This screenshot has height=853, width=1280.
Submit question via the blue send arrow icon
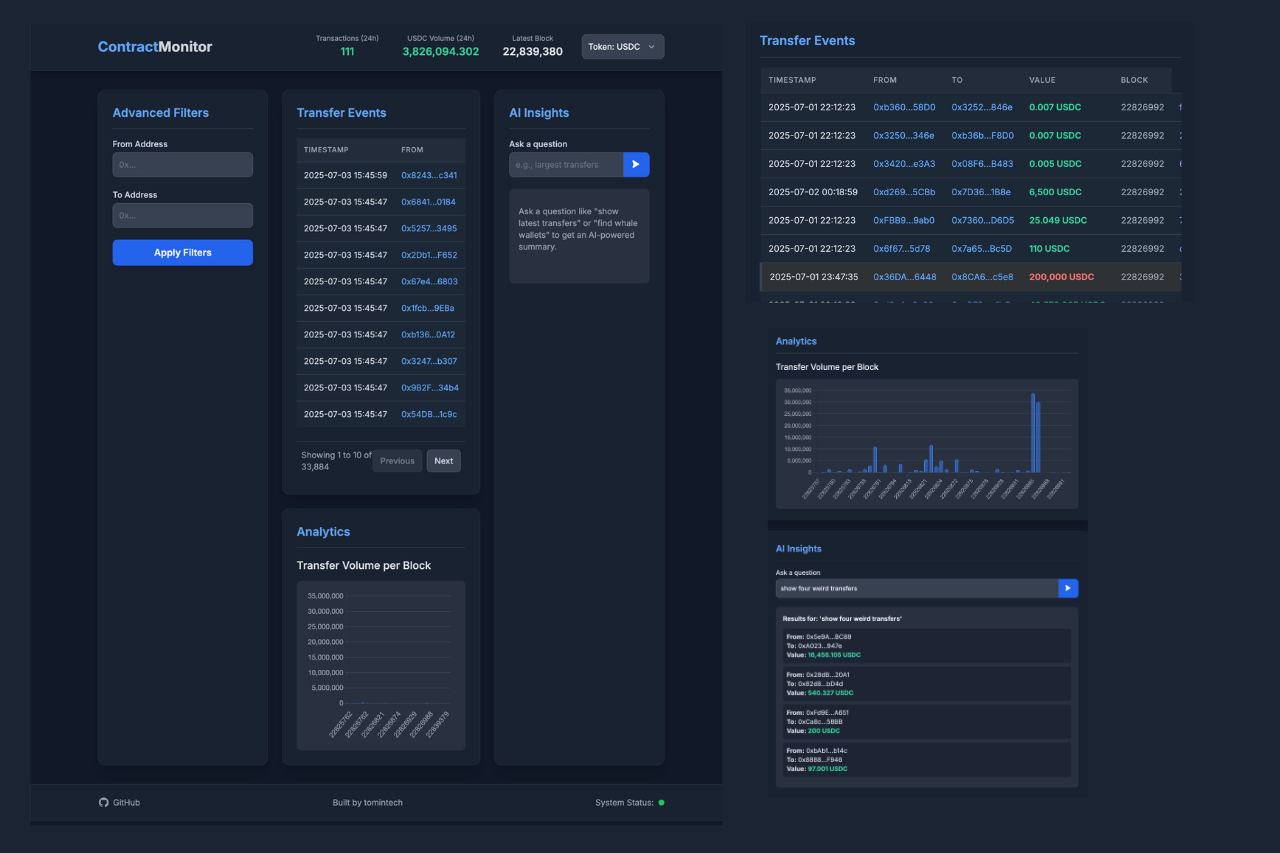click(636, 164)
